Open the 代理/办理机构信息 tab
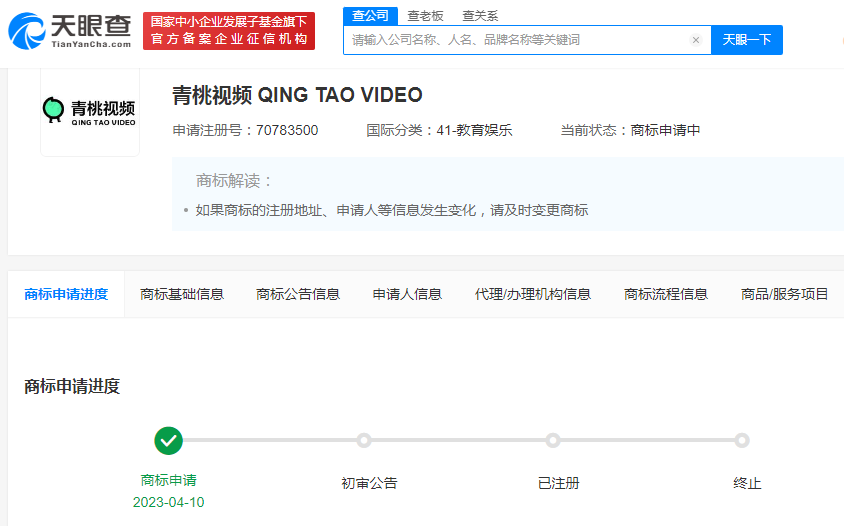 (x=533, y=294)
